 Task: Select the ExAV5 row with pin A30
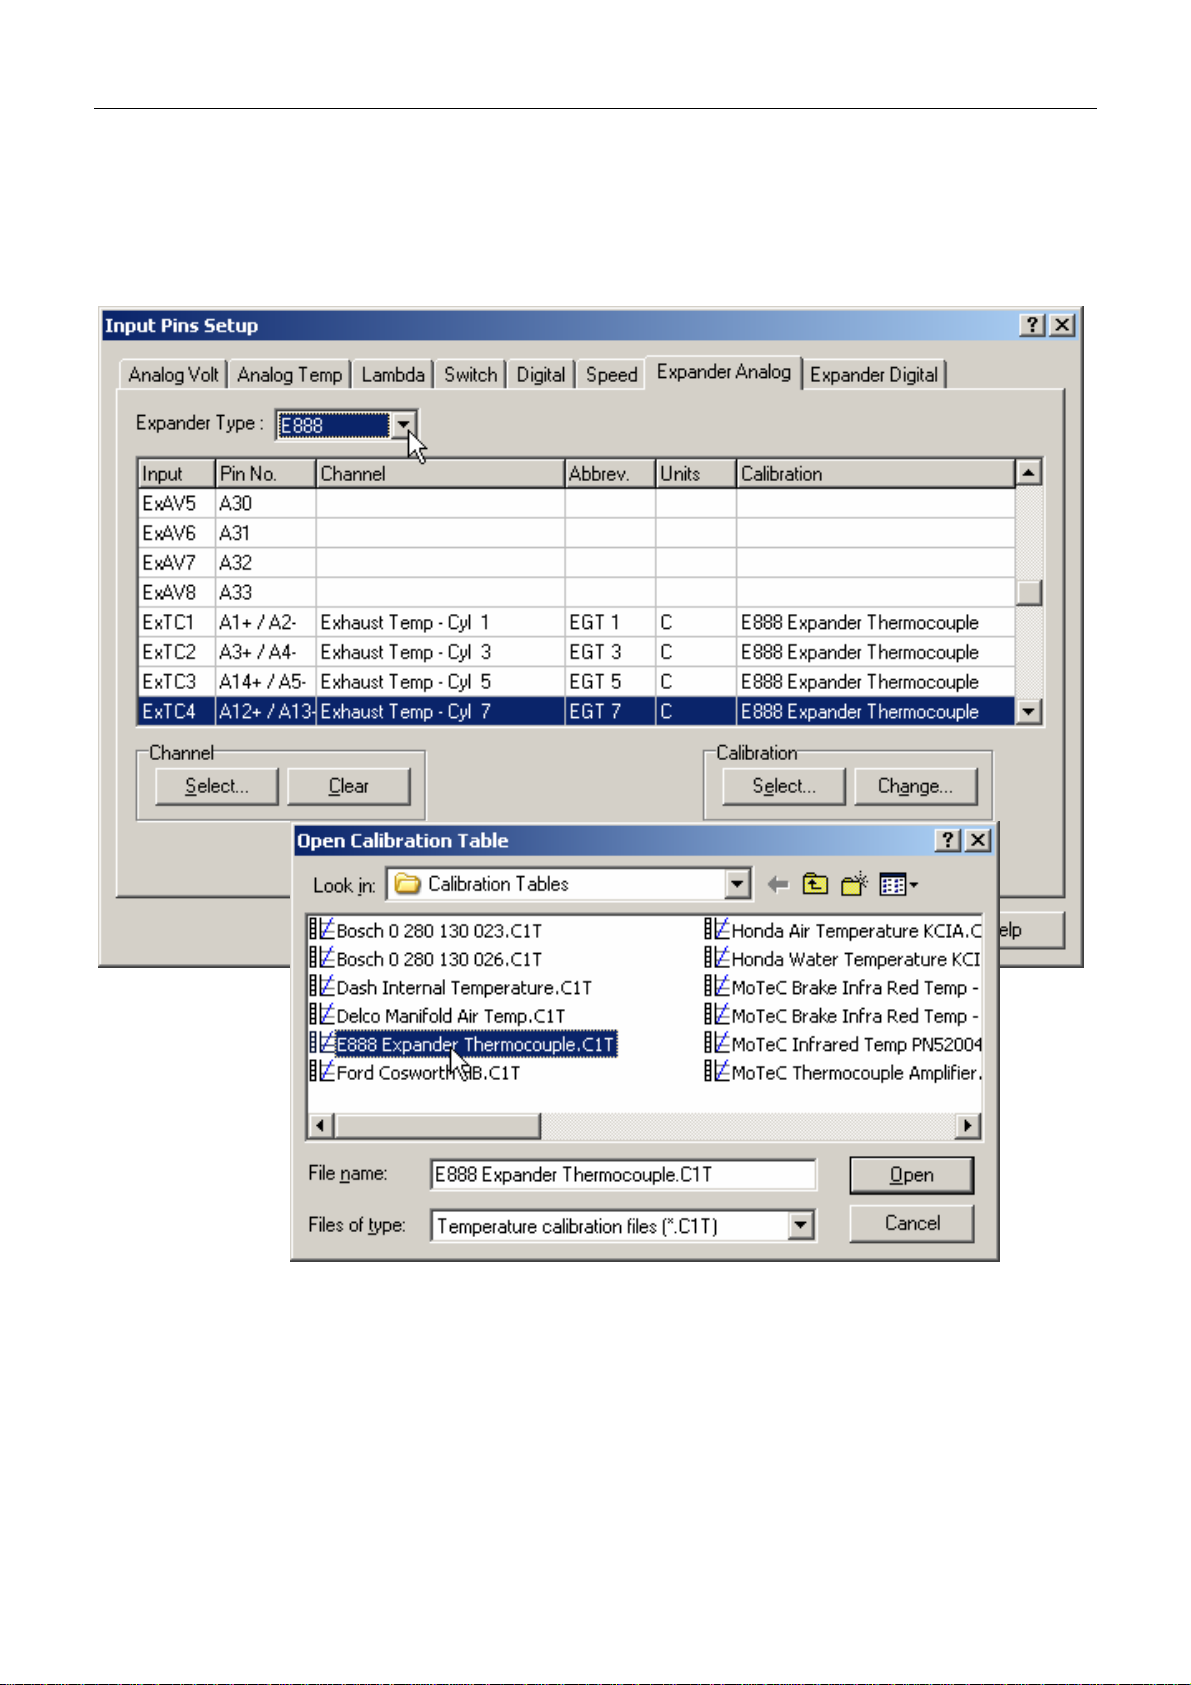coord(576,503)
